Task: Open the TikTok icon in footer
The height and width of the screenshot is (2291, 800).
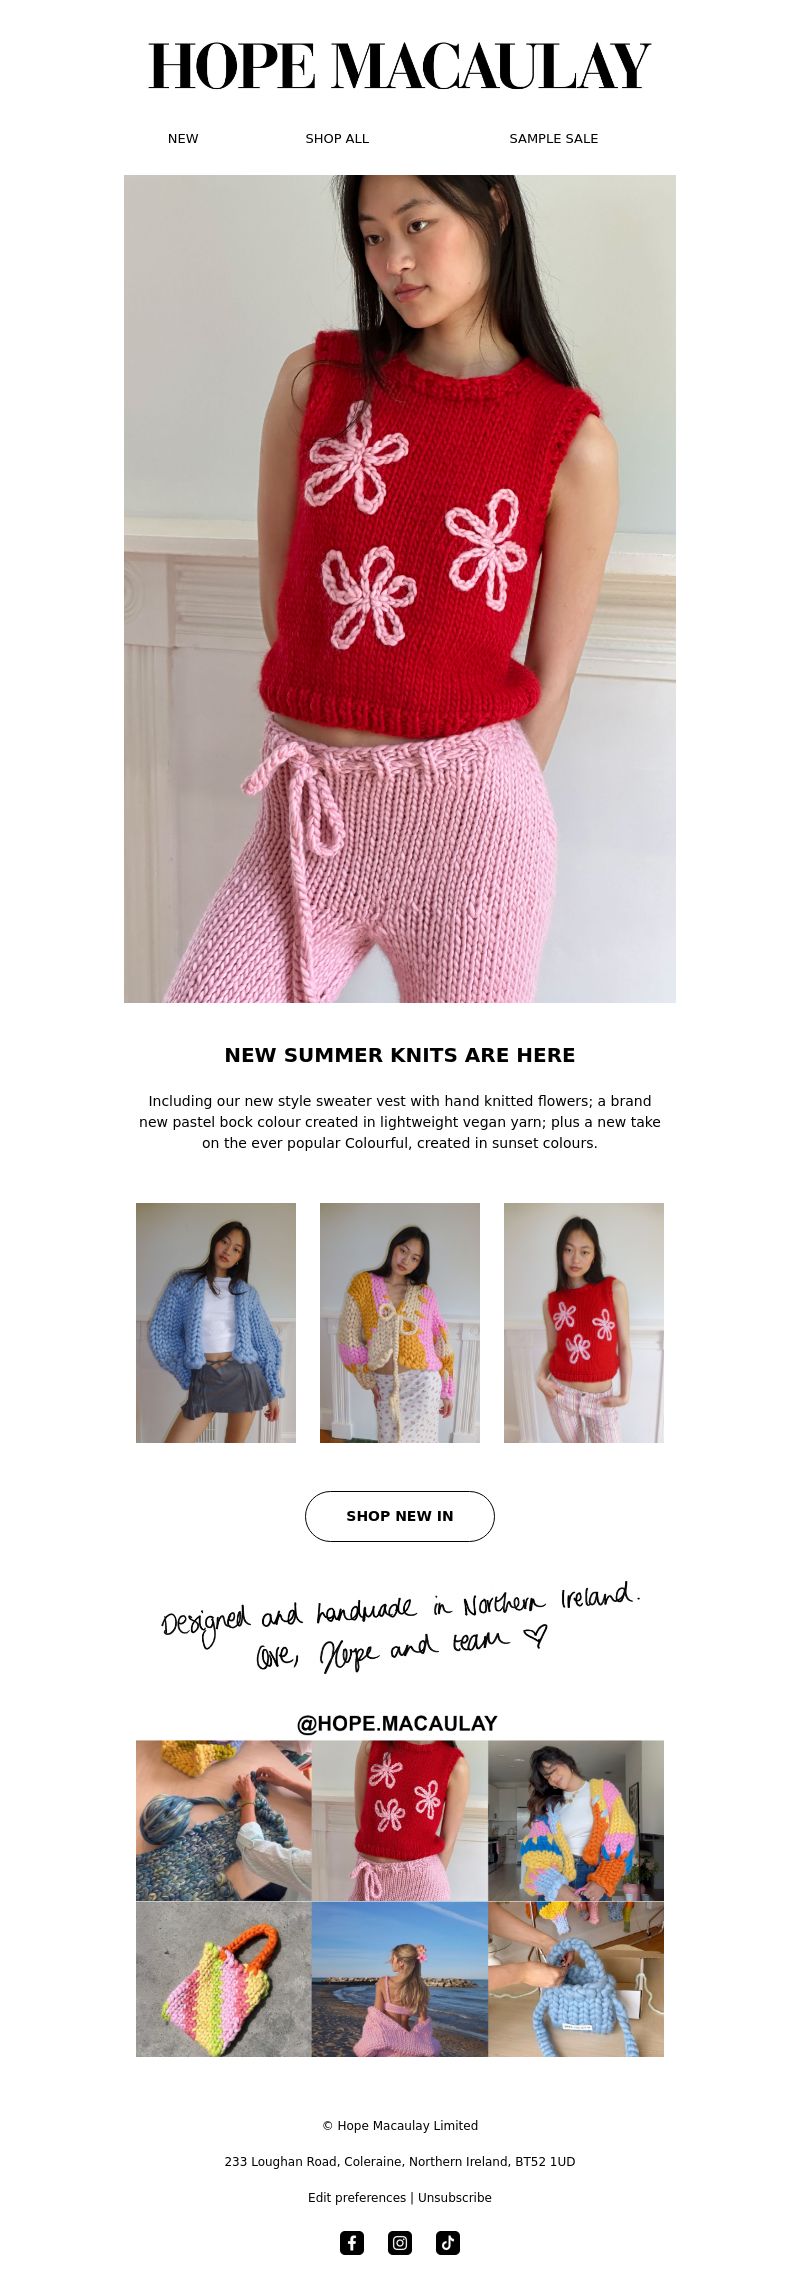Action: pos(448,2243)
